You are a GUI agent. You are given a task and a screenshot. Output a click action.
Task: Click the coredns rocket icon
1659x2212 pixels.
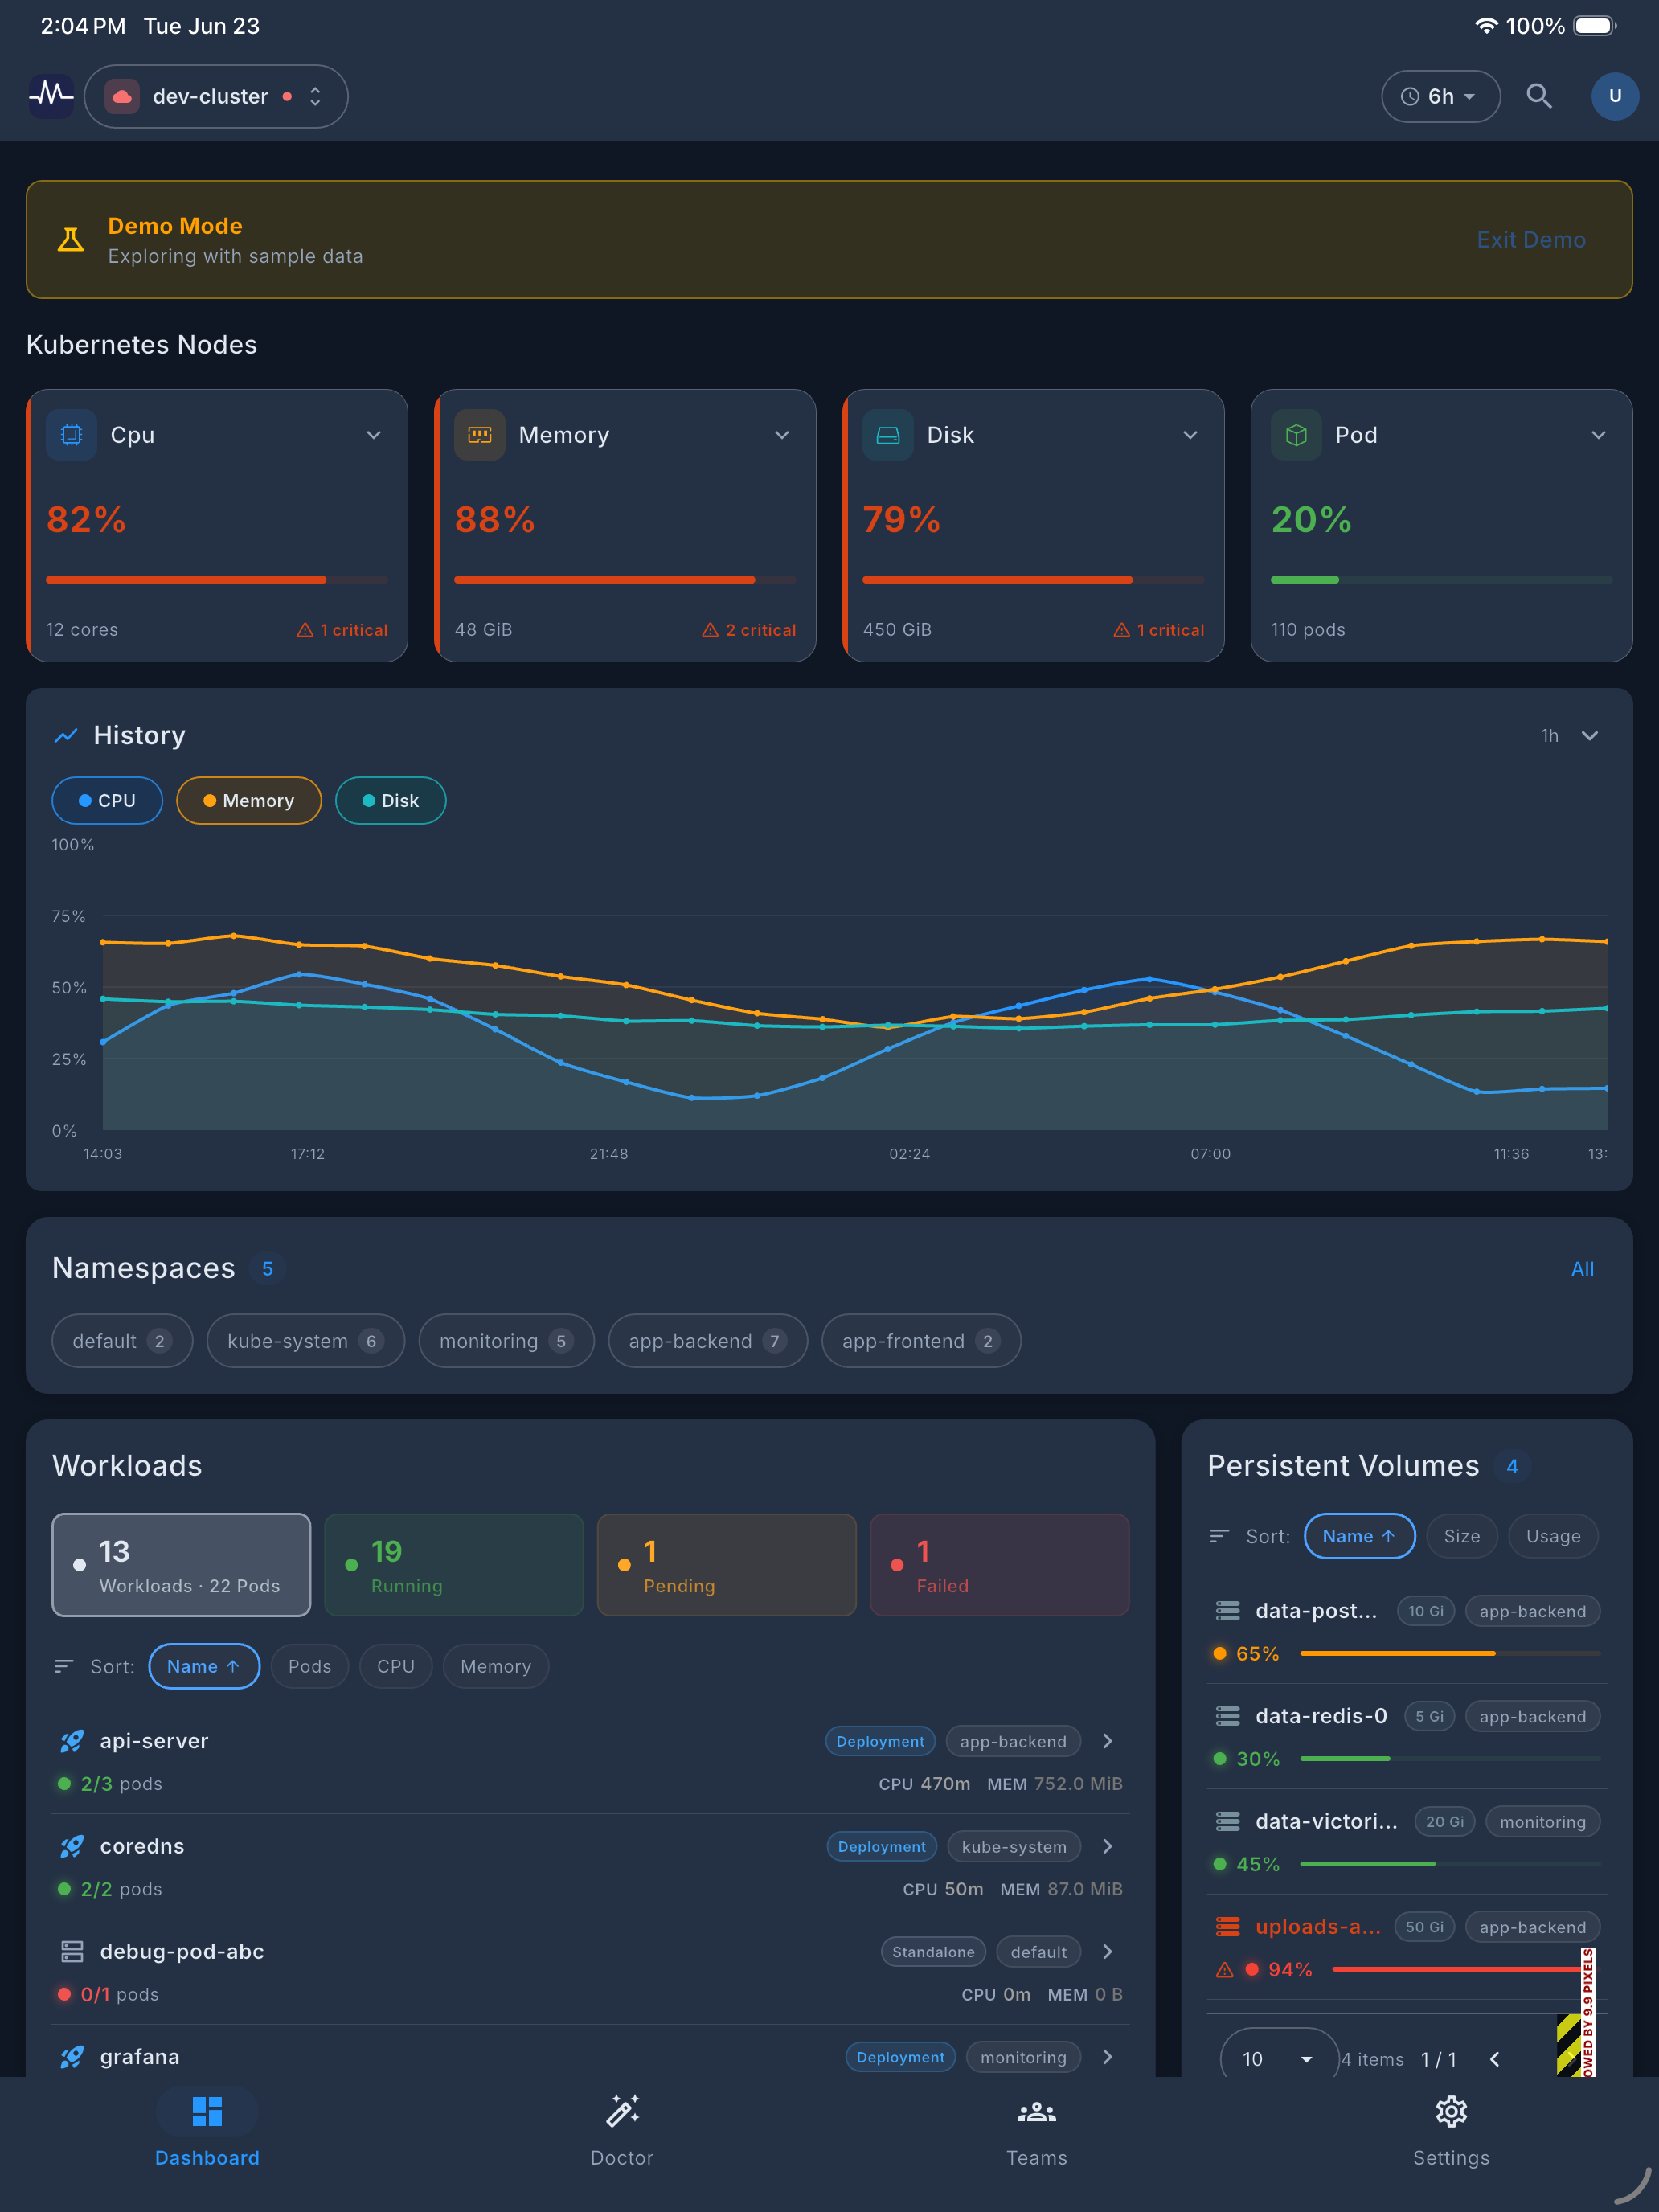(x=72, y=1846)
